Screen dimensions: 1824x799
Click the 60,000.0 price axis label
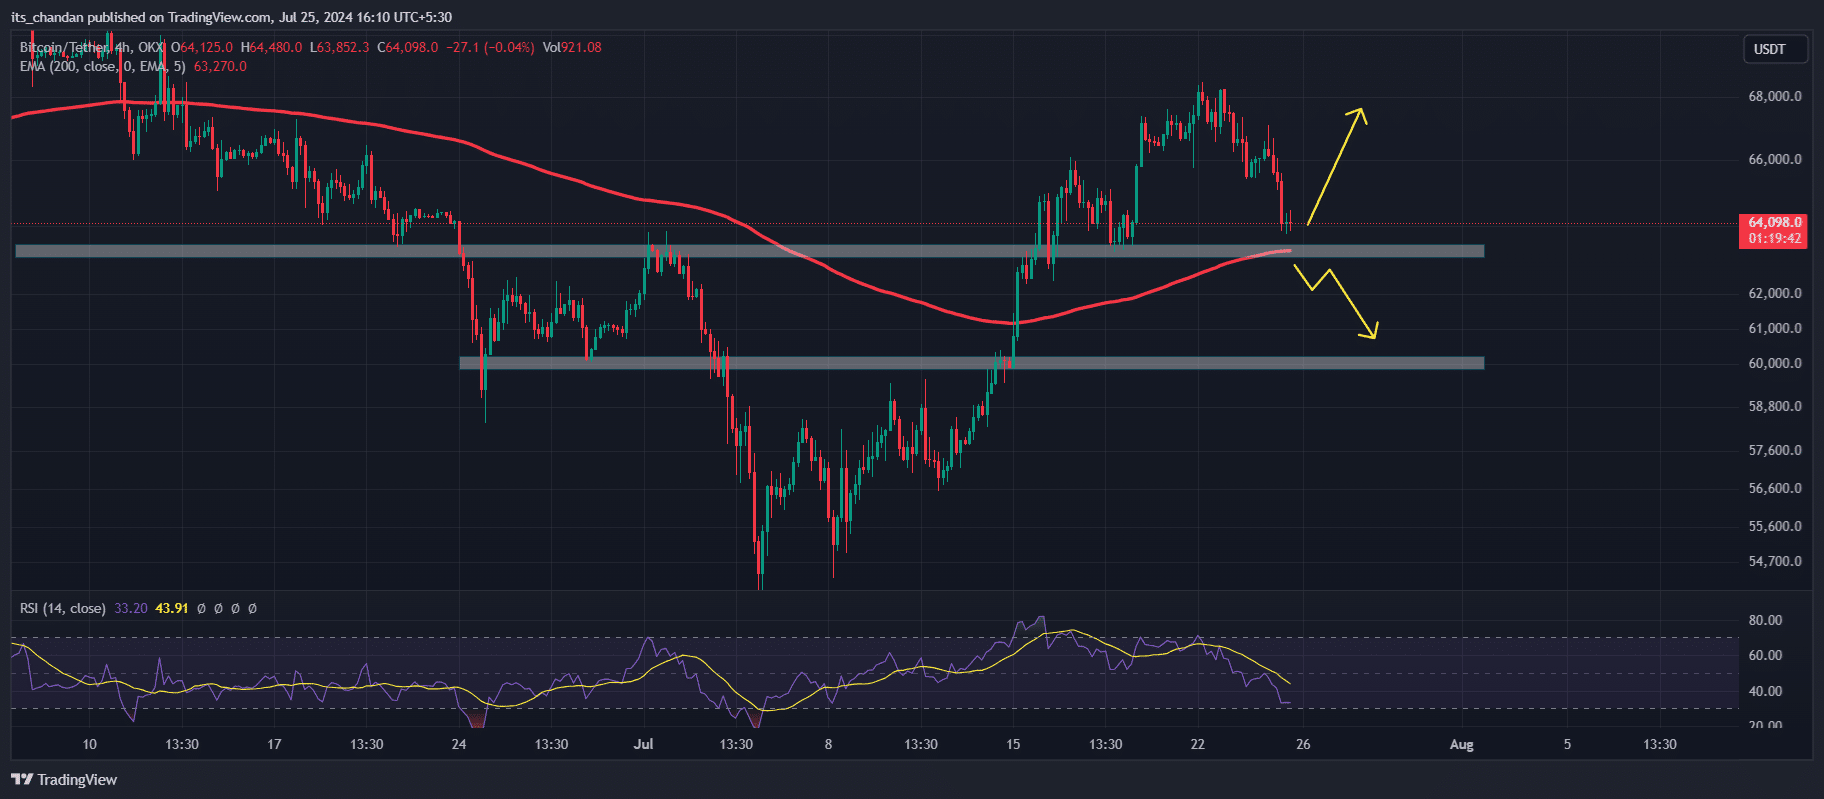point(1775,363)
